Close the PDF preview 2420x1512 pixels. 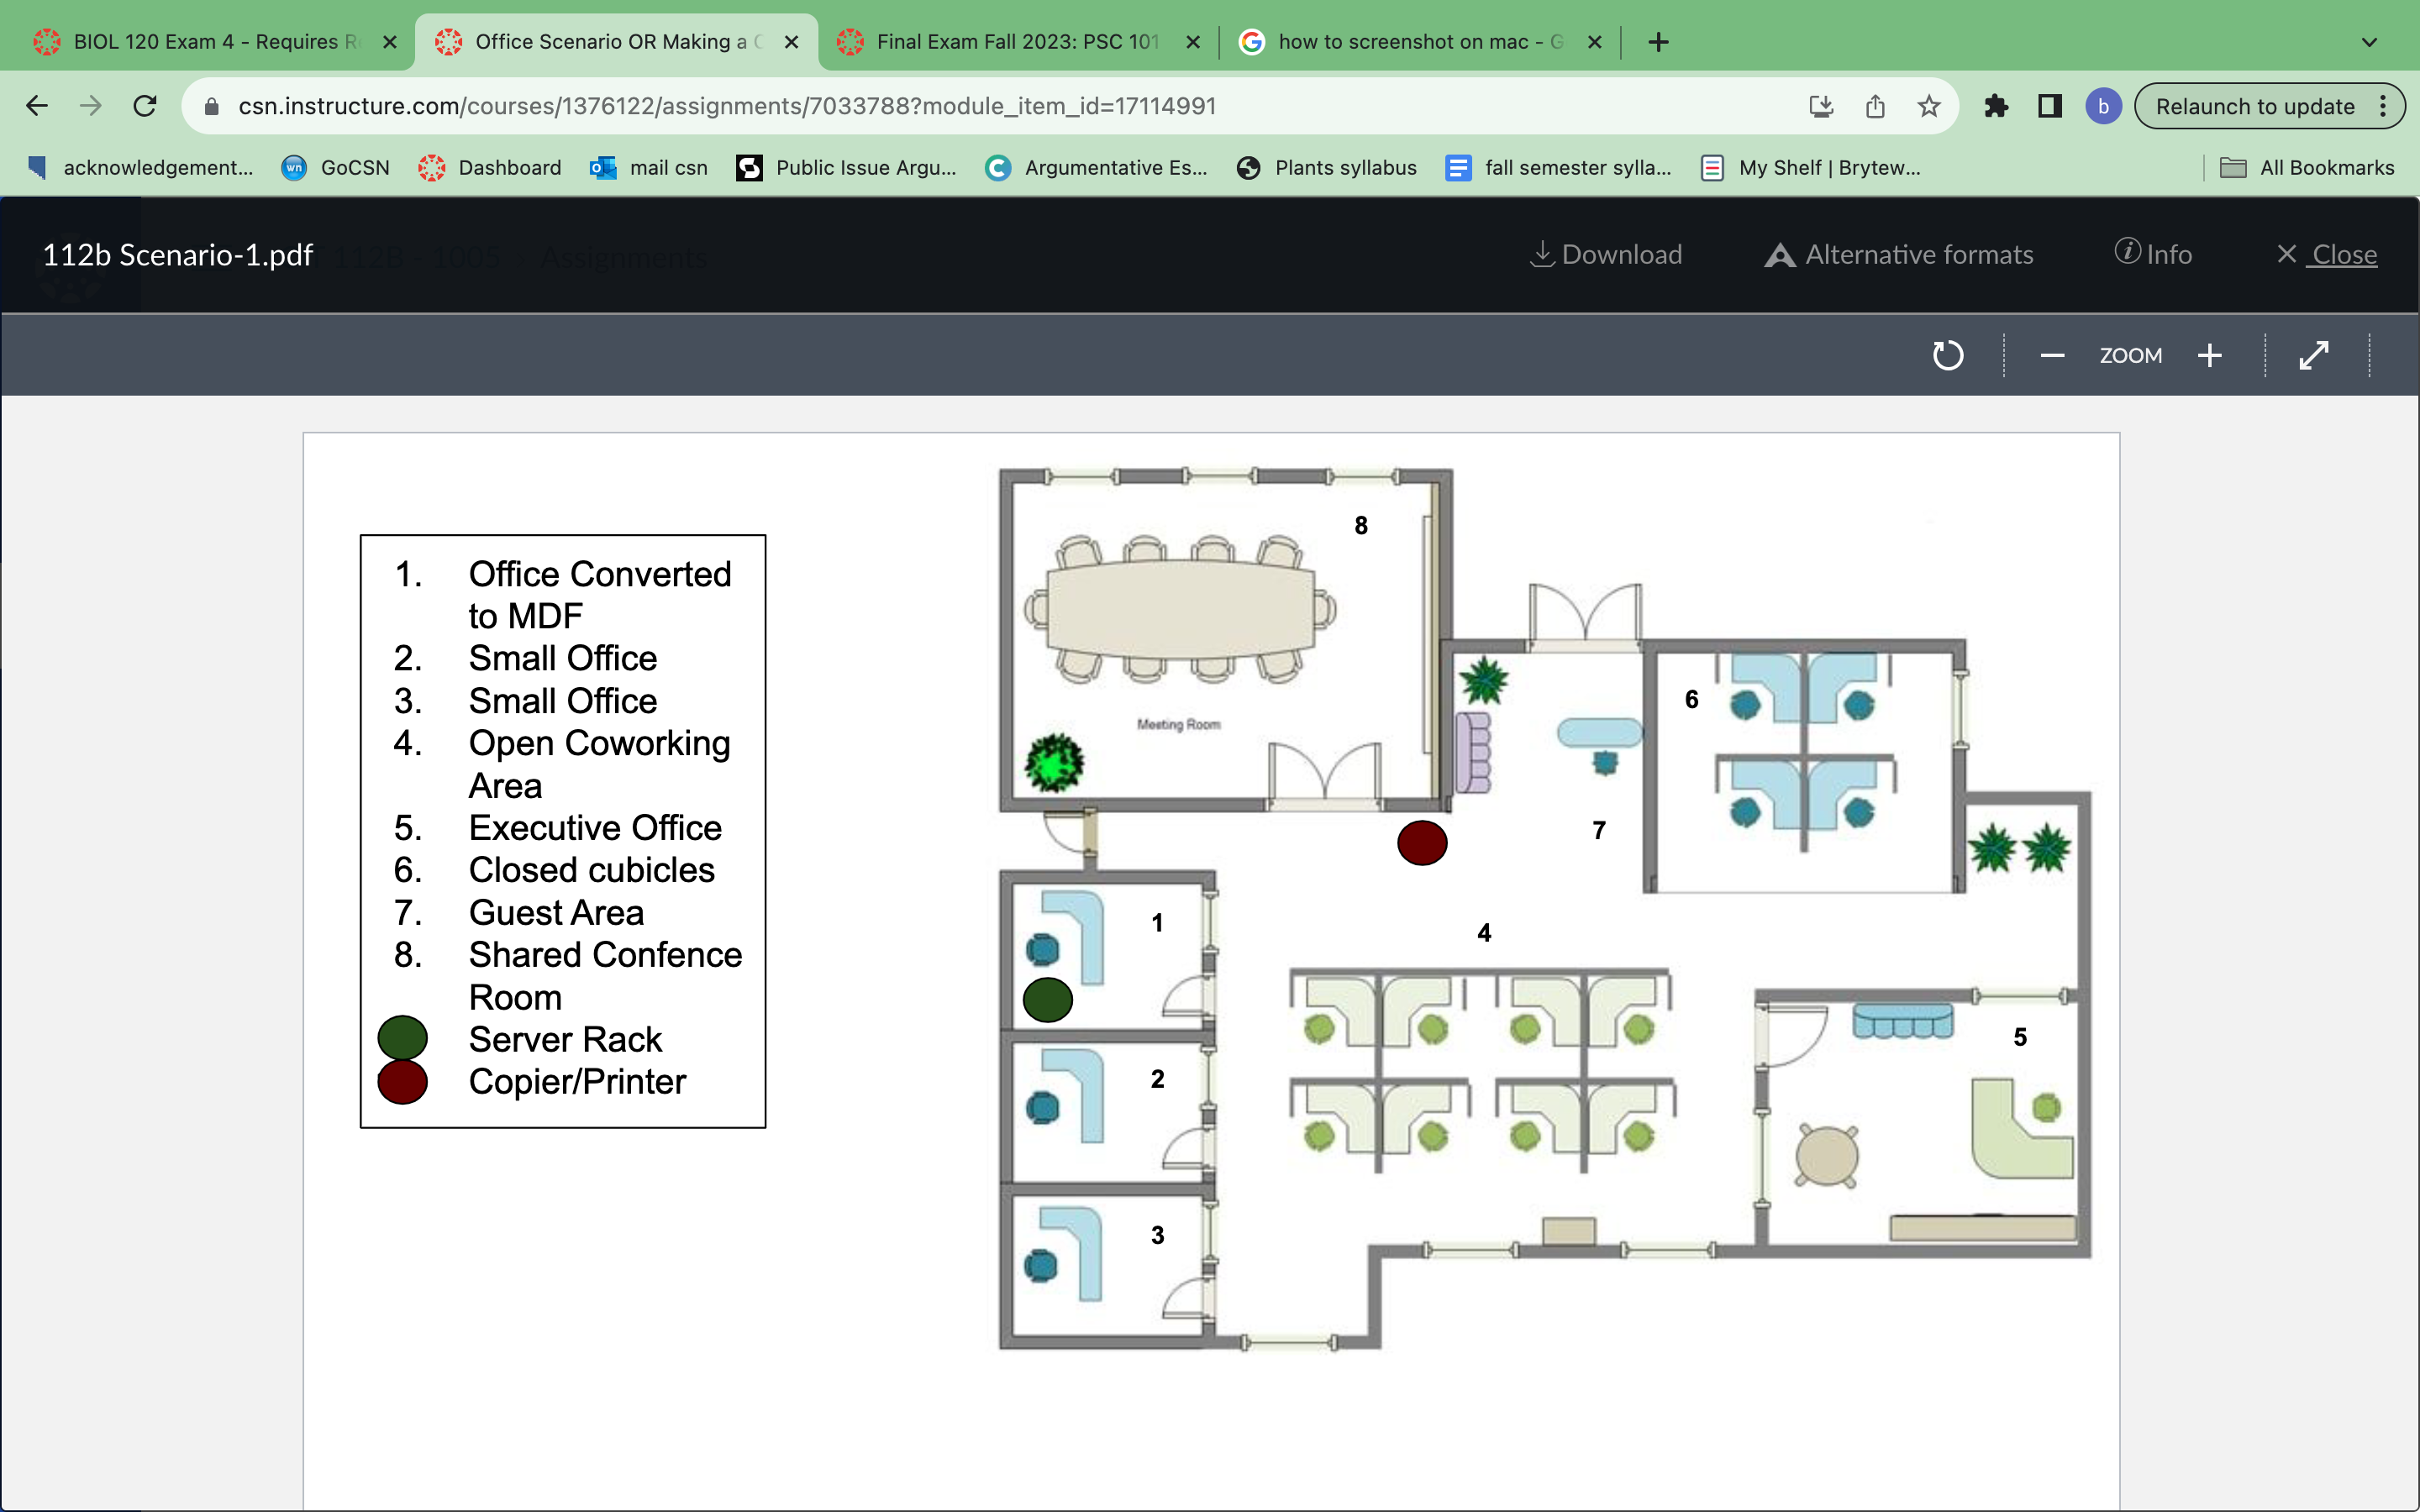[x=2326, y=254]
